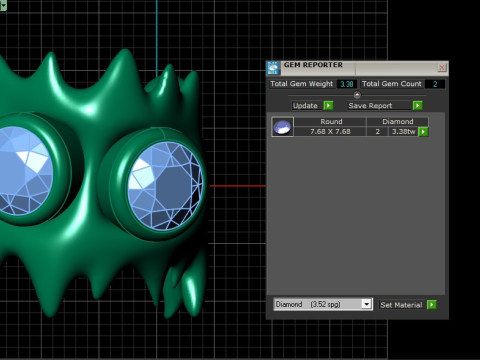Select the right round diamond in the viewport
The image size is (480, 360).
click(166, 186)
